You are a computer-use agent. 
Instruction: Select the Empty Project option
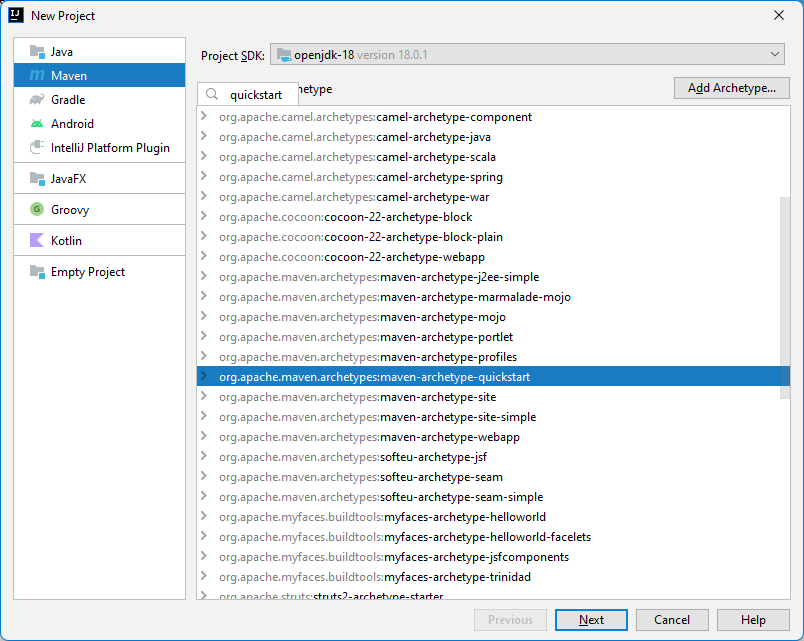click(x=87, y=271)
